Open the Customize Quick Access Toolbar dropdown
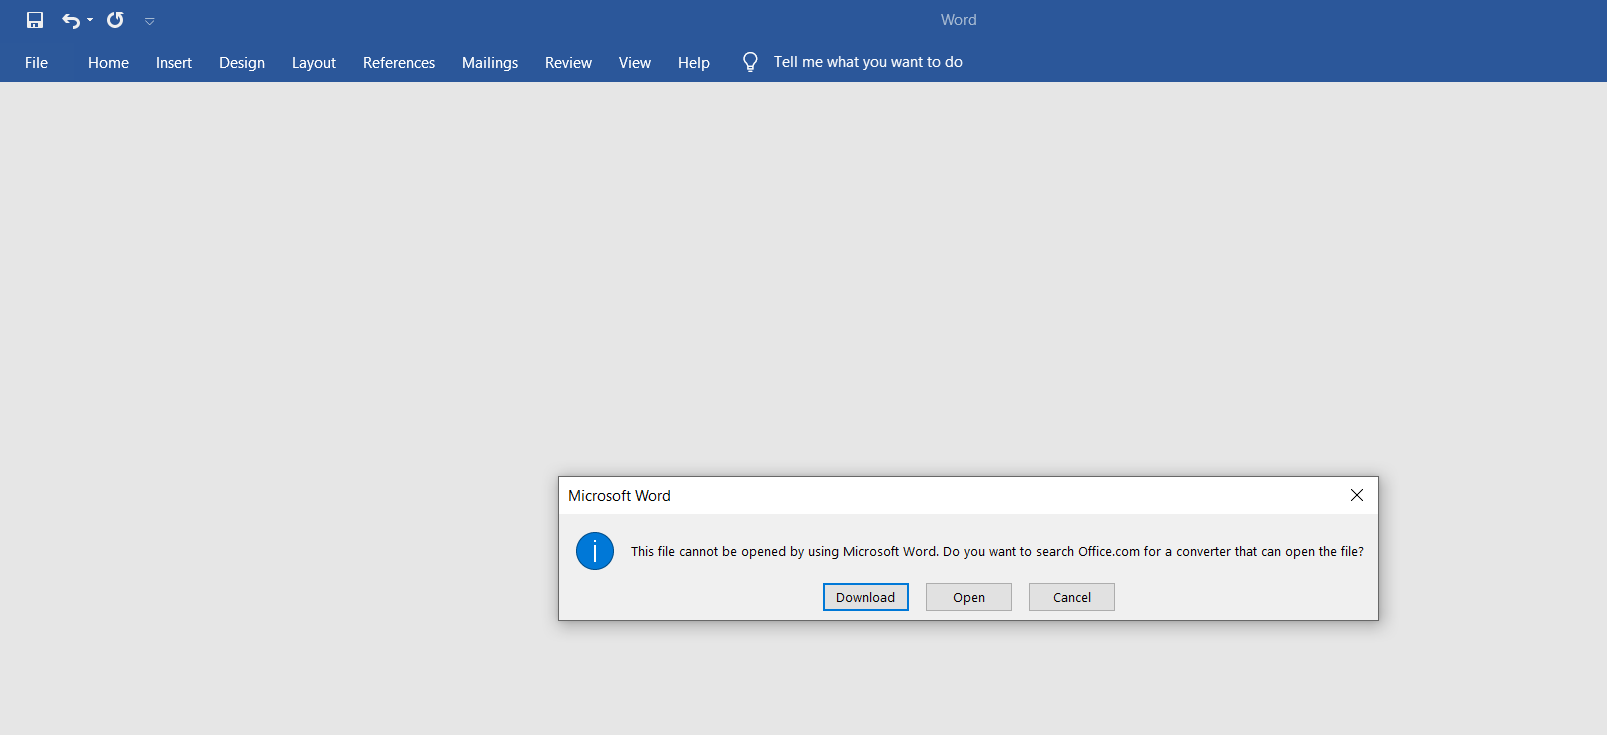 pyautogui.click(x=150, y=21)
